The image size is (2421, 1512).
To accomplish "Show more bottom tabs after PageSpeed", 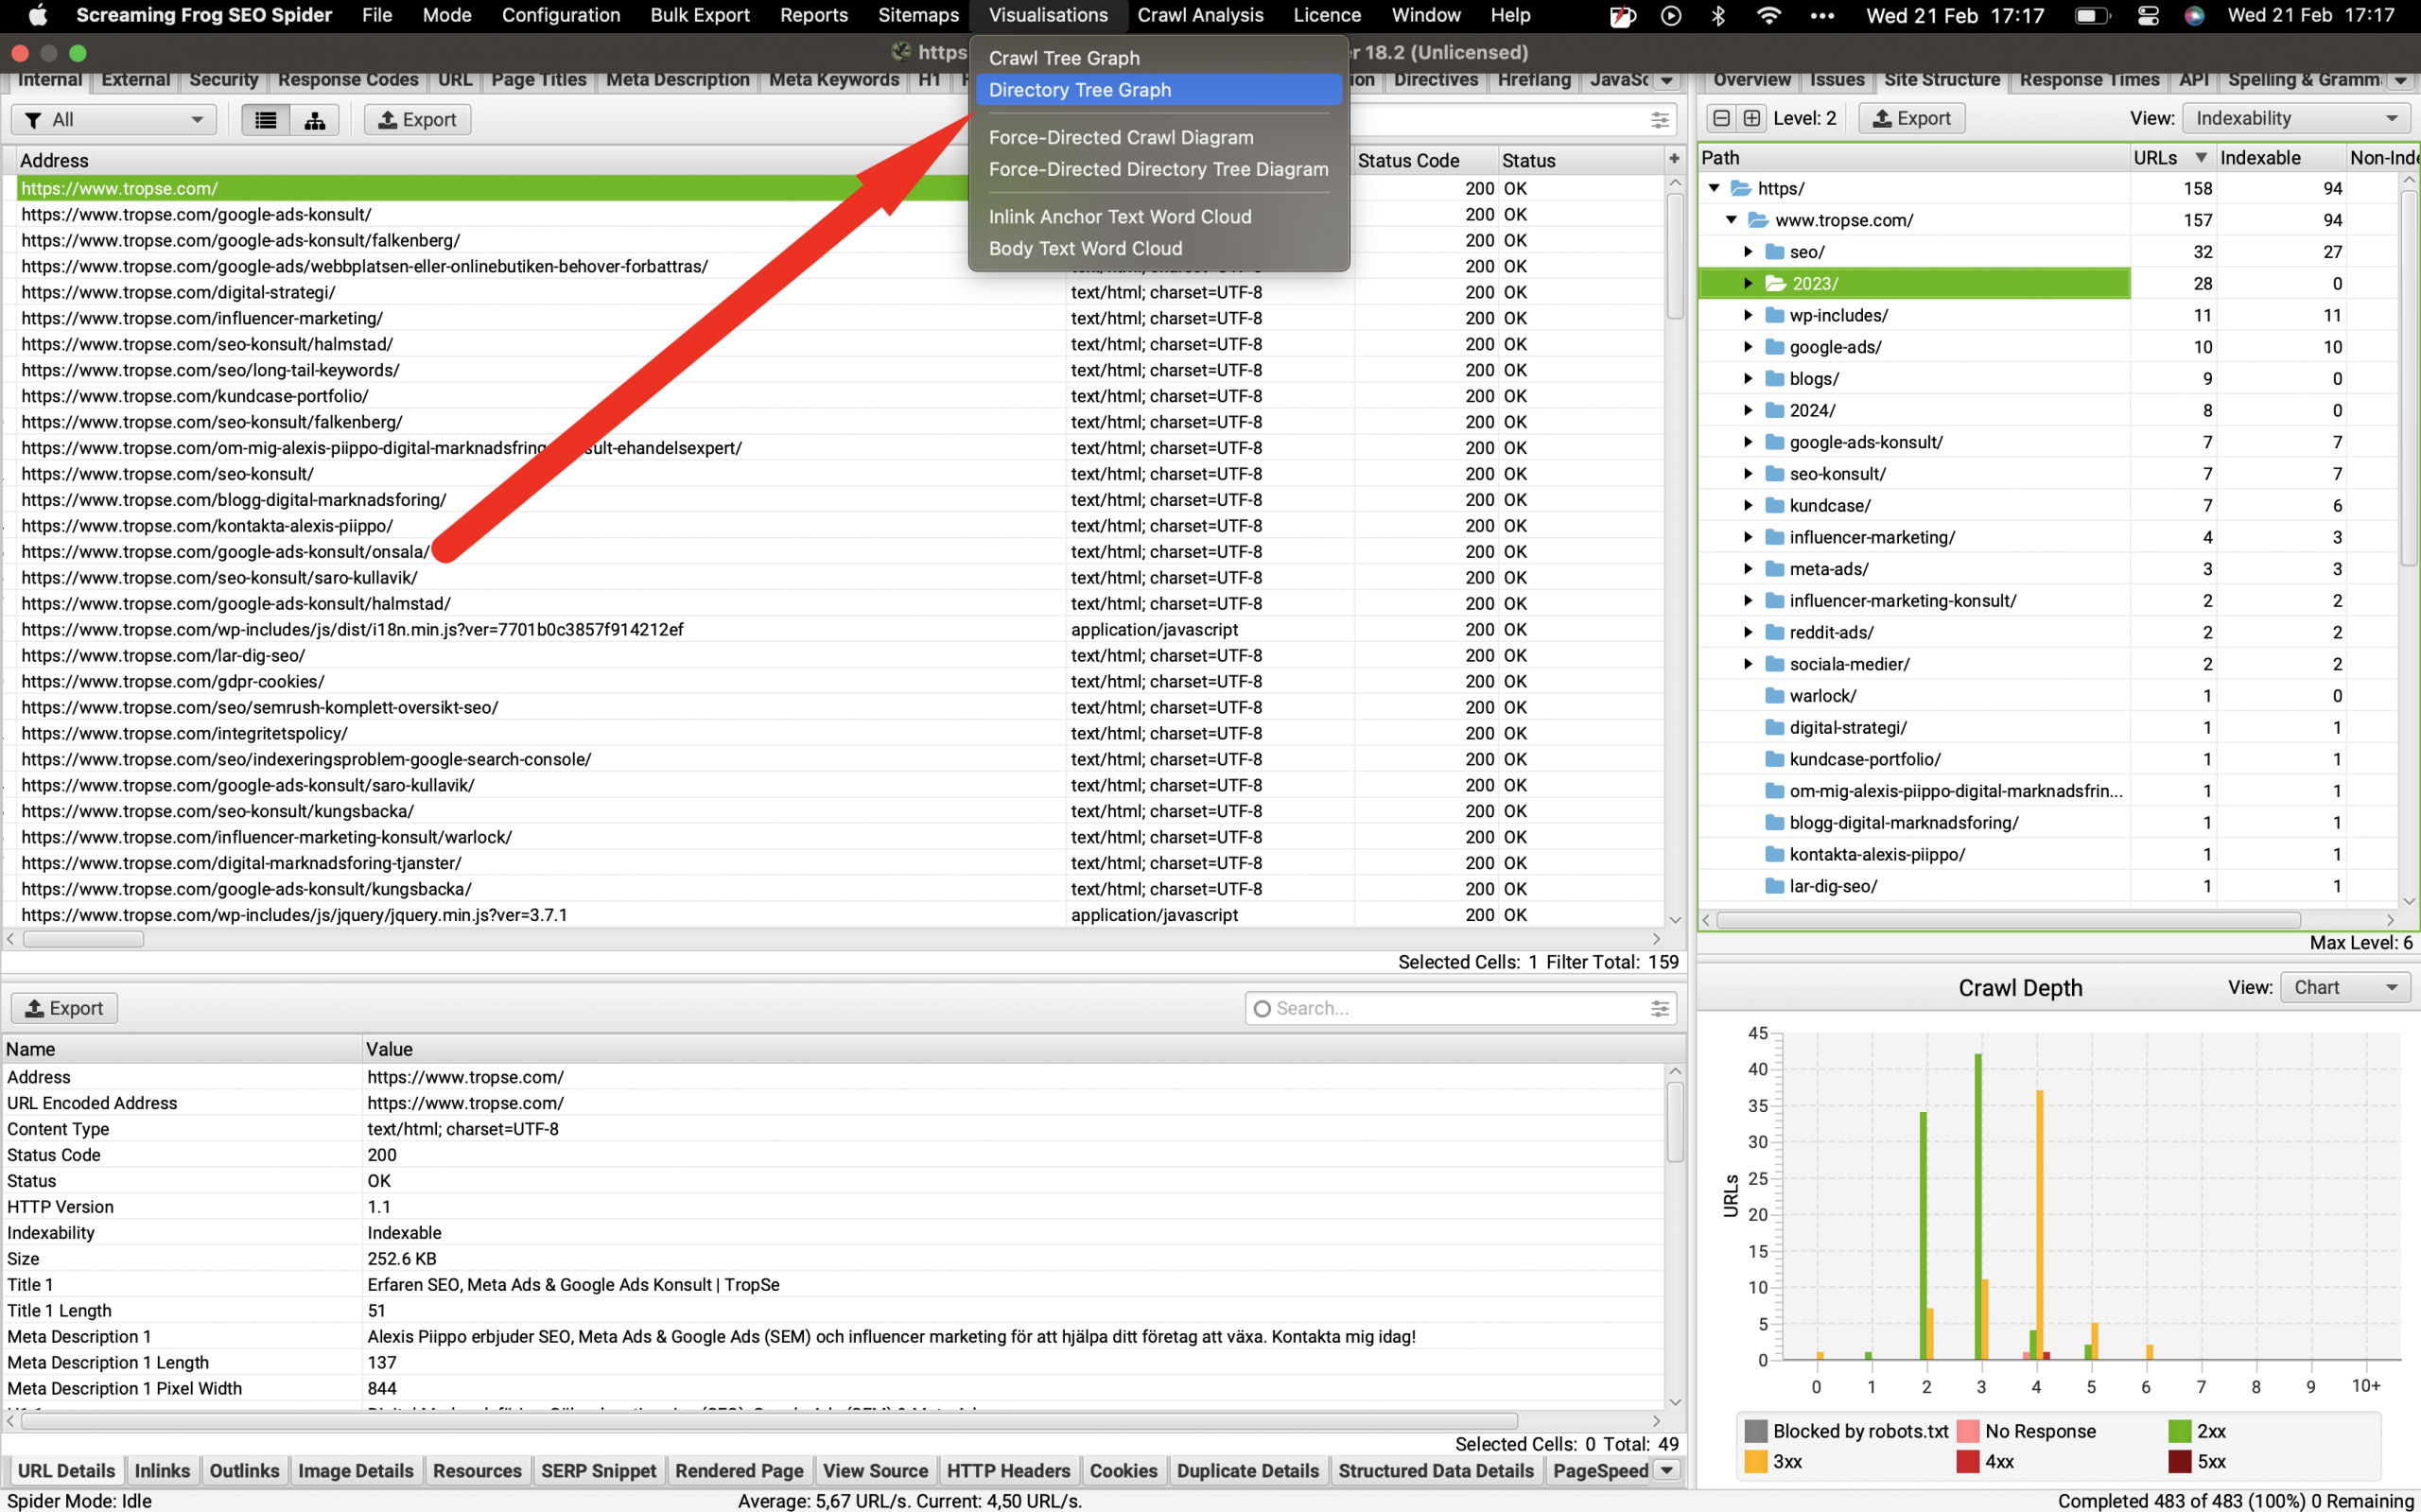I will tap(1667, 1470).
